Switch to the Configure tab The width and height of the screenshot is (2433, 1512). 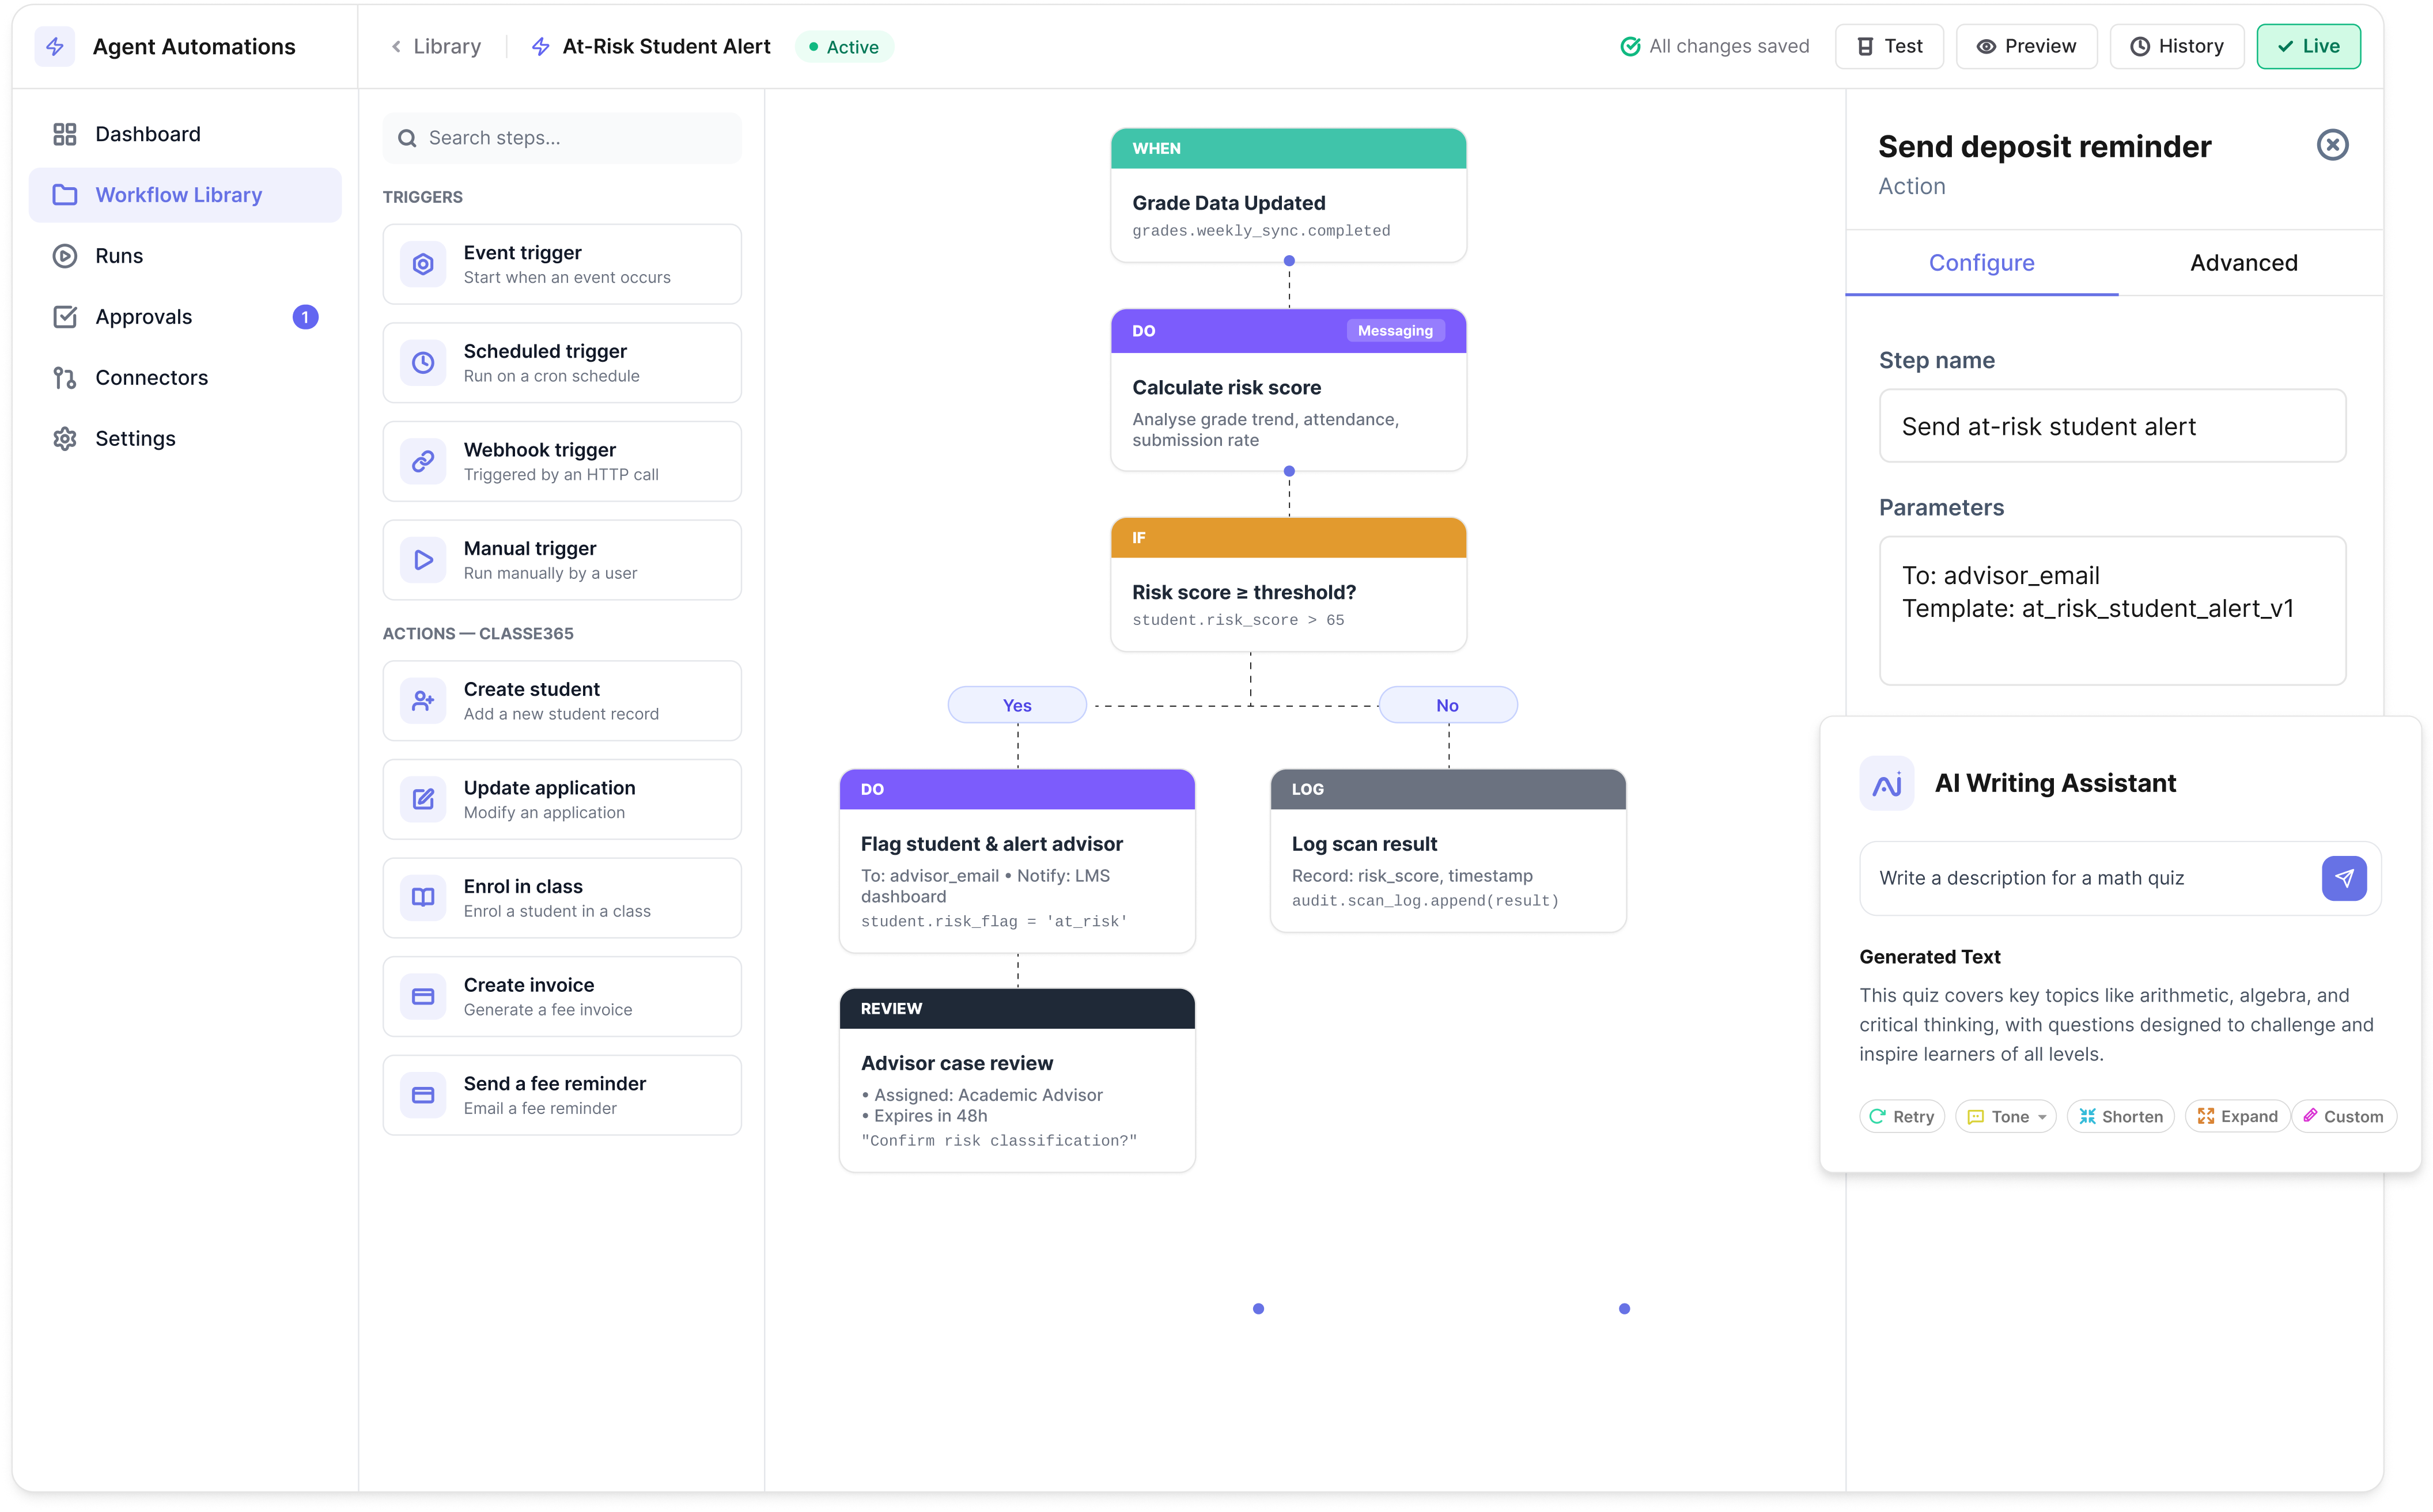click(1981, 263)
